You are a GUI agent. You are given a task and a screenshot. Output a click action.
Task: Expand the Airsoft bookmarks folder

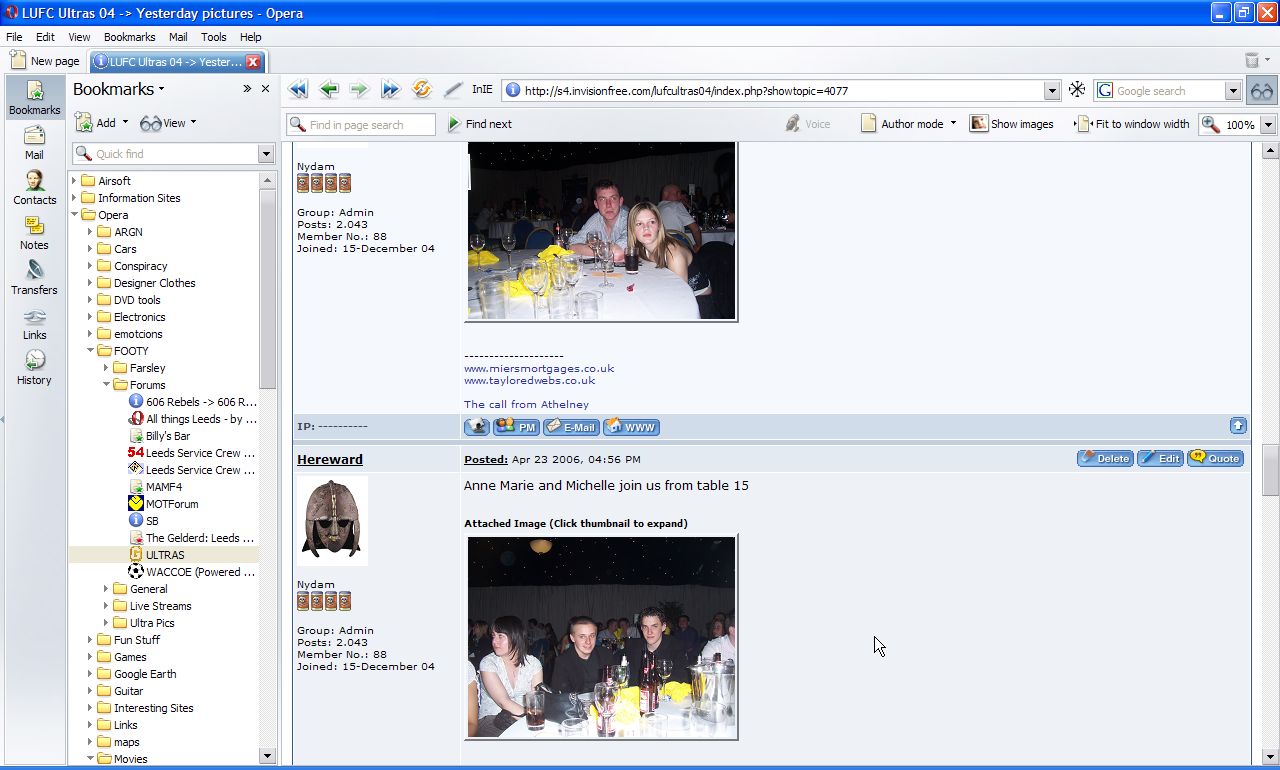[74, 181]
